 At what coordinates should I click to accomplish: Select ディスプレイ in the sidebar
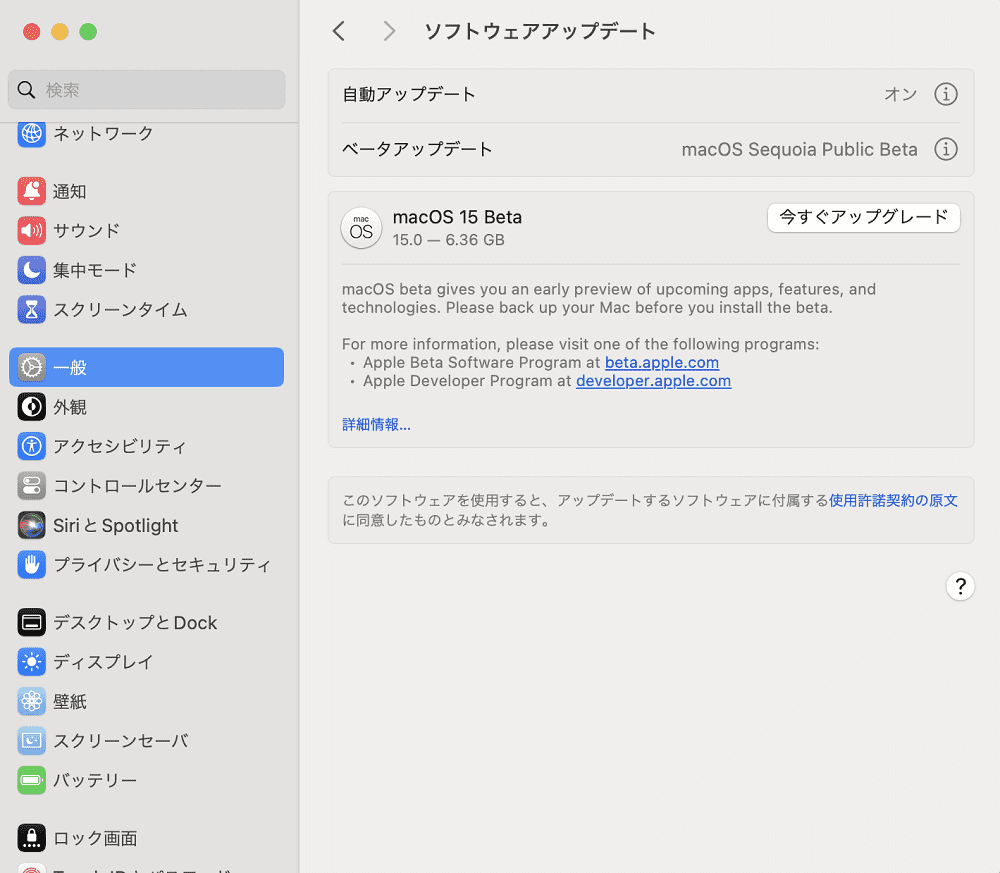click(x=147, y=662)
